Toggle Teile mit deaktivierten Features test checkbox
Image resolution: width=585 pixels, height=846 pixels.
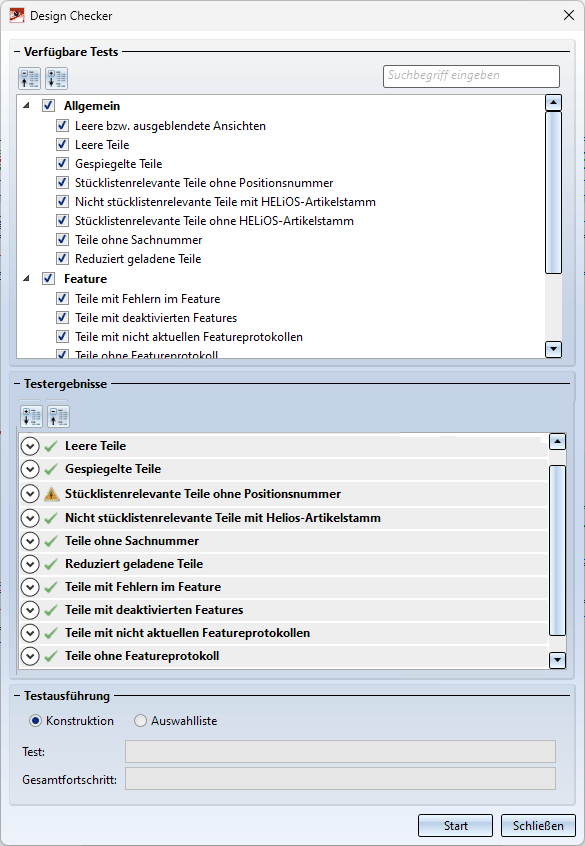pyautogui.click(x=63, y=318)
